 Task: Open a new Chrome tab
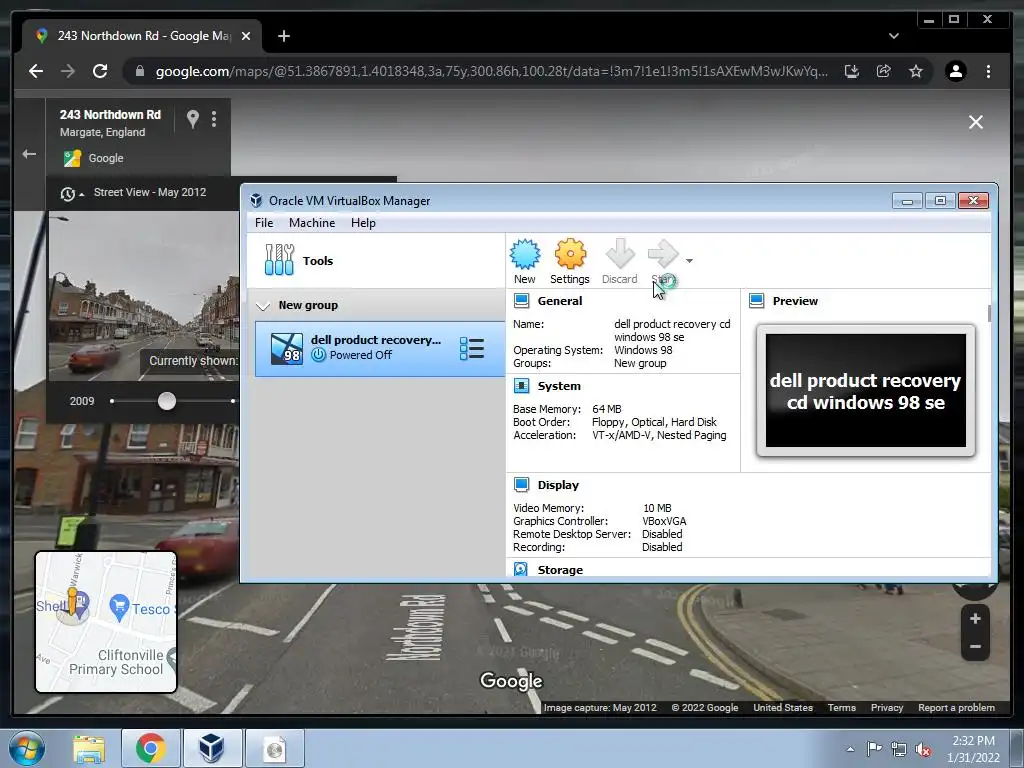coord(283,36)
